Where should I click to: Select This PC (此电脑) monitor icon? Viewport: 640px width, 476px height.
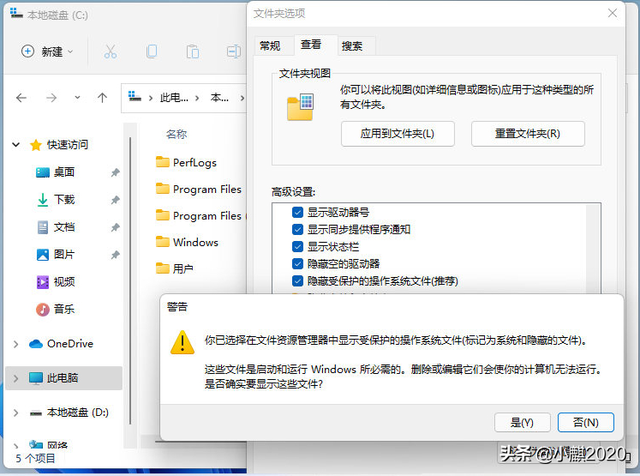point(36,378)
